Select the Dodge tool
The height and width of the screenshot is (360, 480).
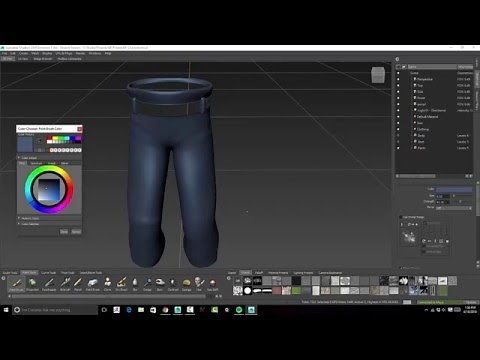(x=147, y=284)
